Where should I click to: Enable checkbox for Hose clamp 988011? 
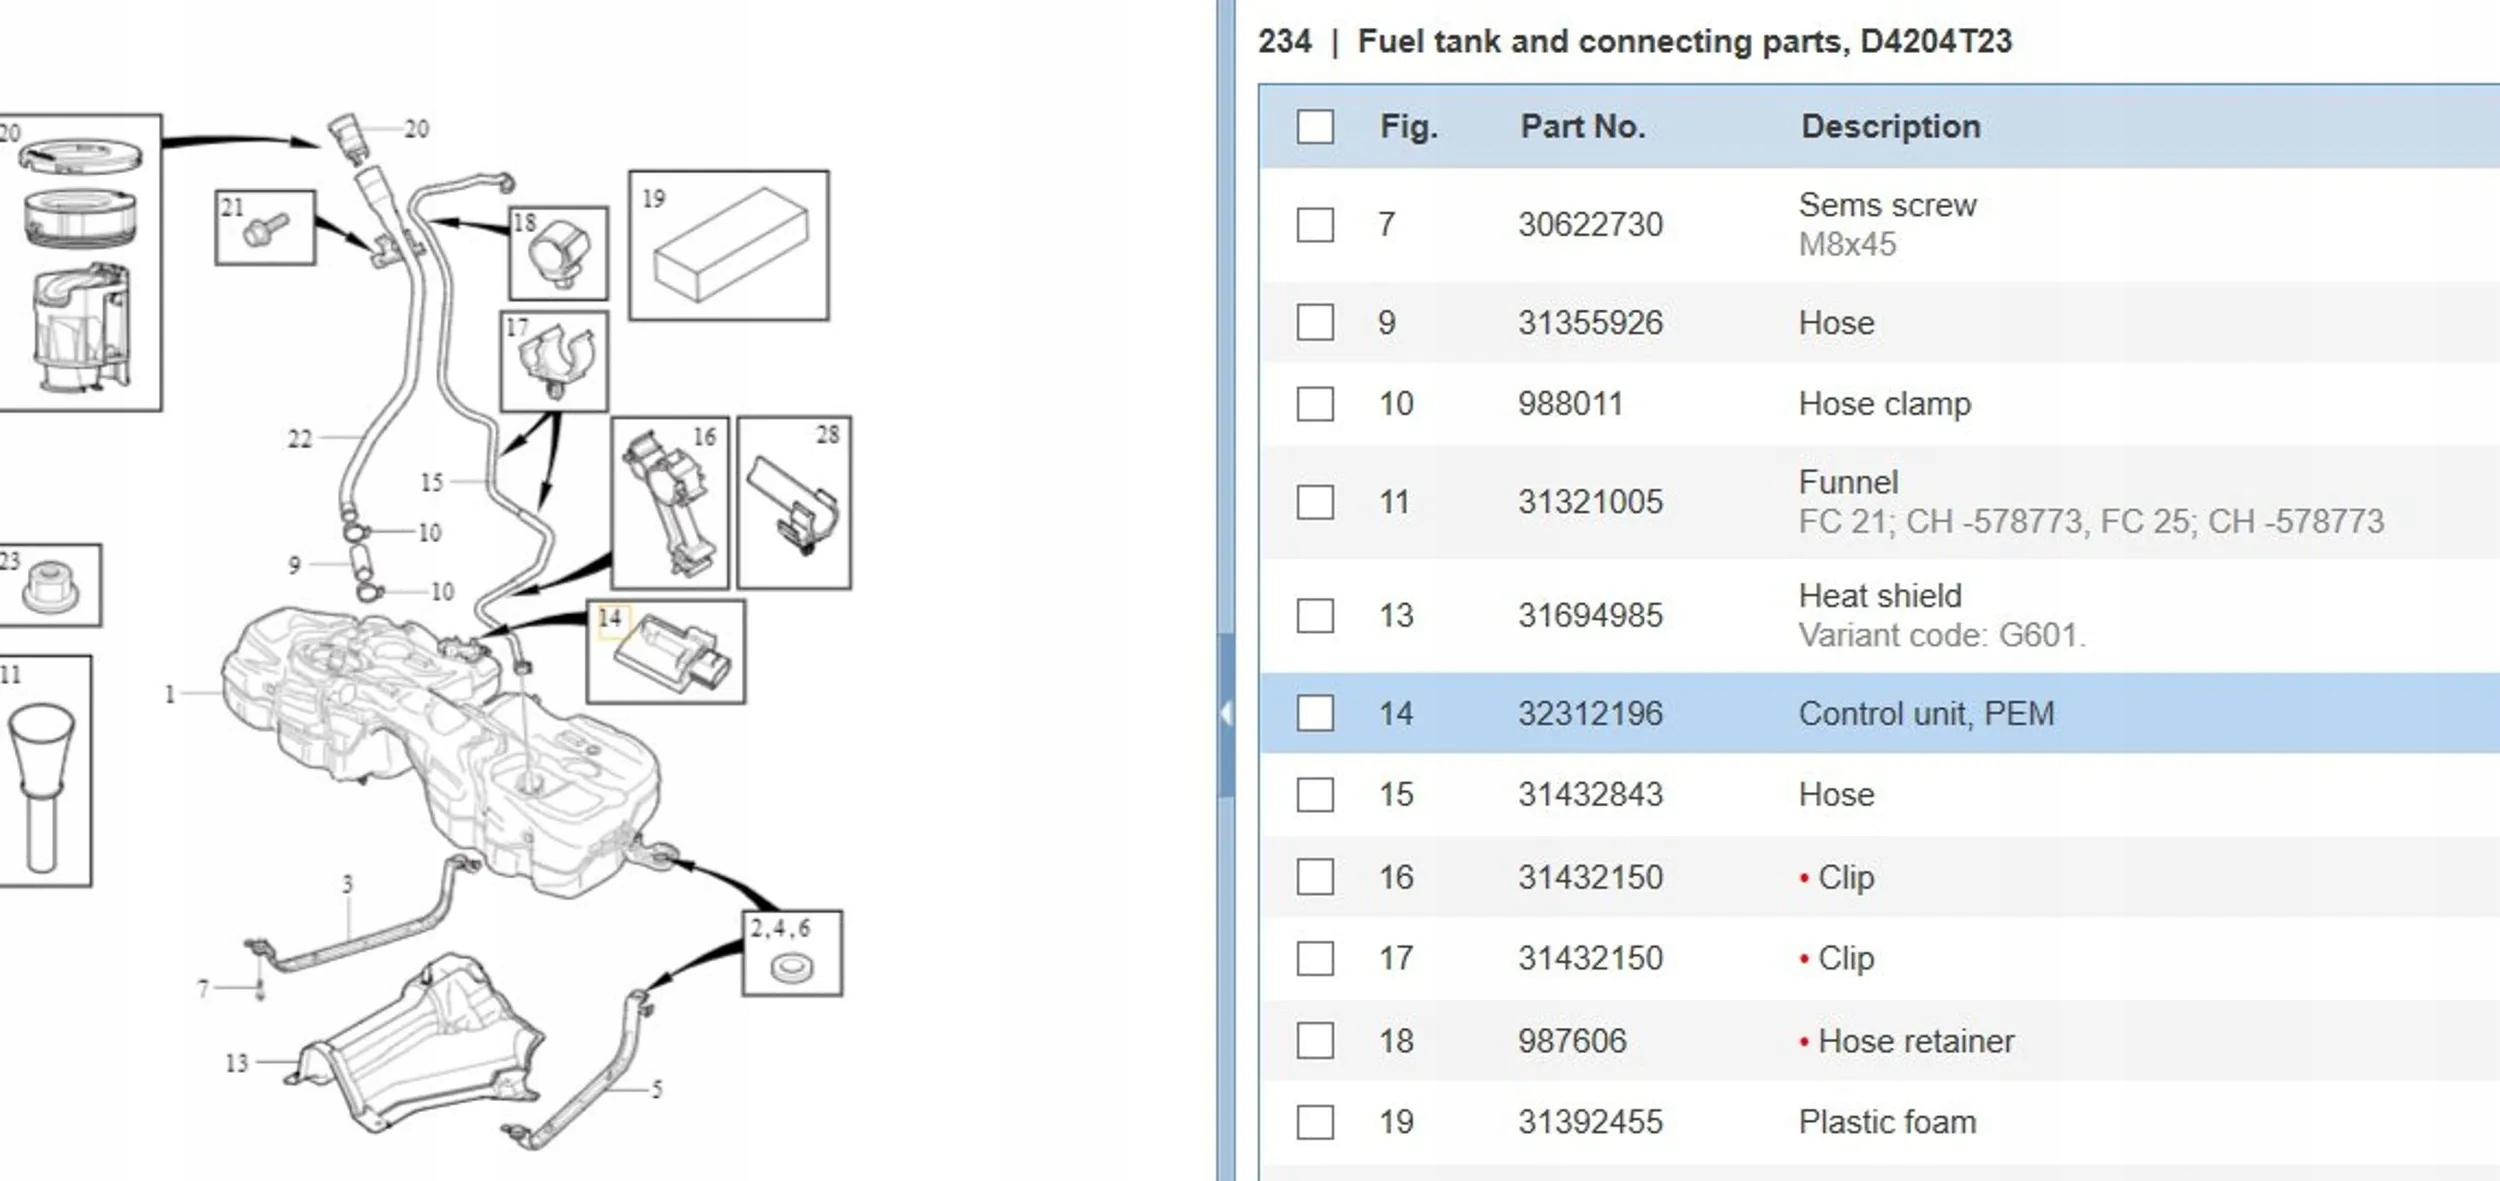tap(1315, 404)
